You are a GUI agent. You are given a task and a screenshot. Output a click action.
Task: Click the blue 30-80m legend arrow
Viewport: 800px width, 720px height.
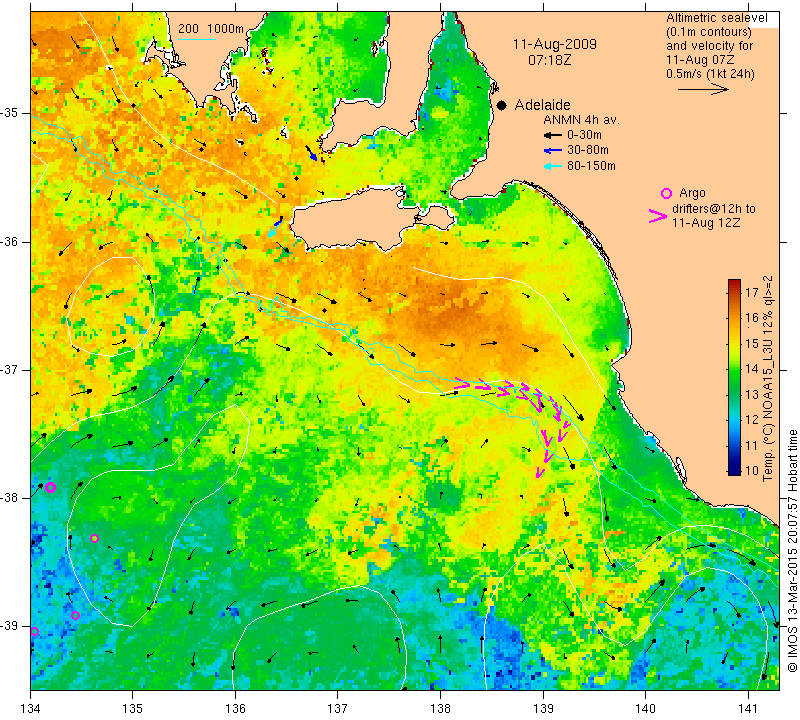[553, 151]
